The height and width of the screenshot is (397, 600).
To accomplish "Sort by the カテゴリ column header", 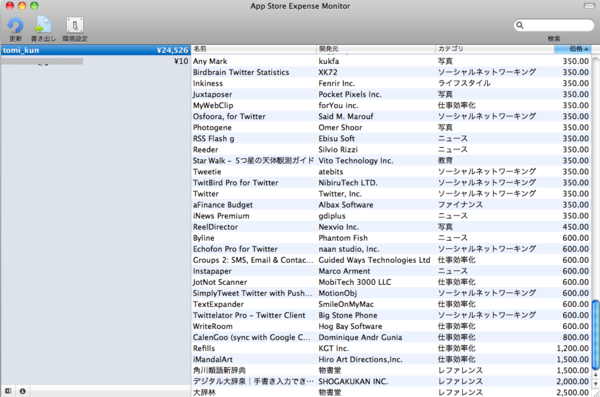I will pos(495,49).
